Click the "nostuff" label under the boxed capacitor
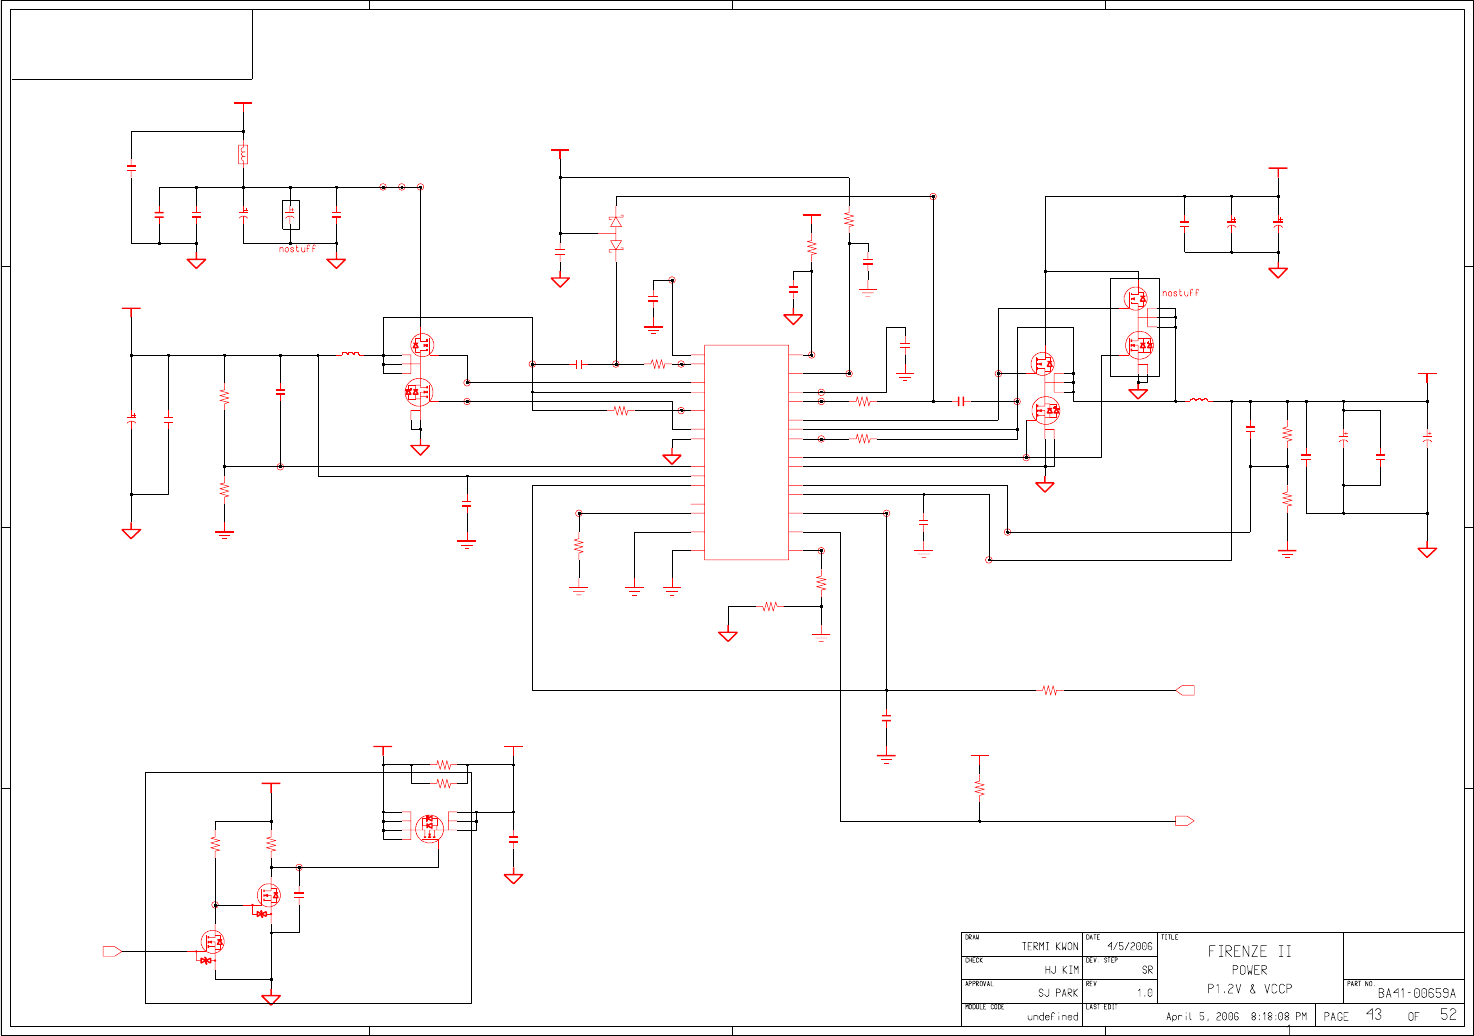The height and width of the screenshot is (1036, 1474). [297, 249]
